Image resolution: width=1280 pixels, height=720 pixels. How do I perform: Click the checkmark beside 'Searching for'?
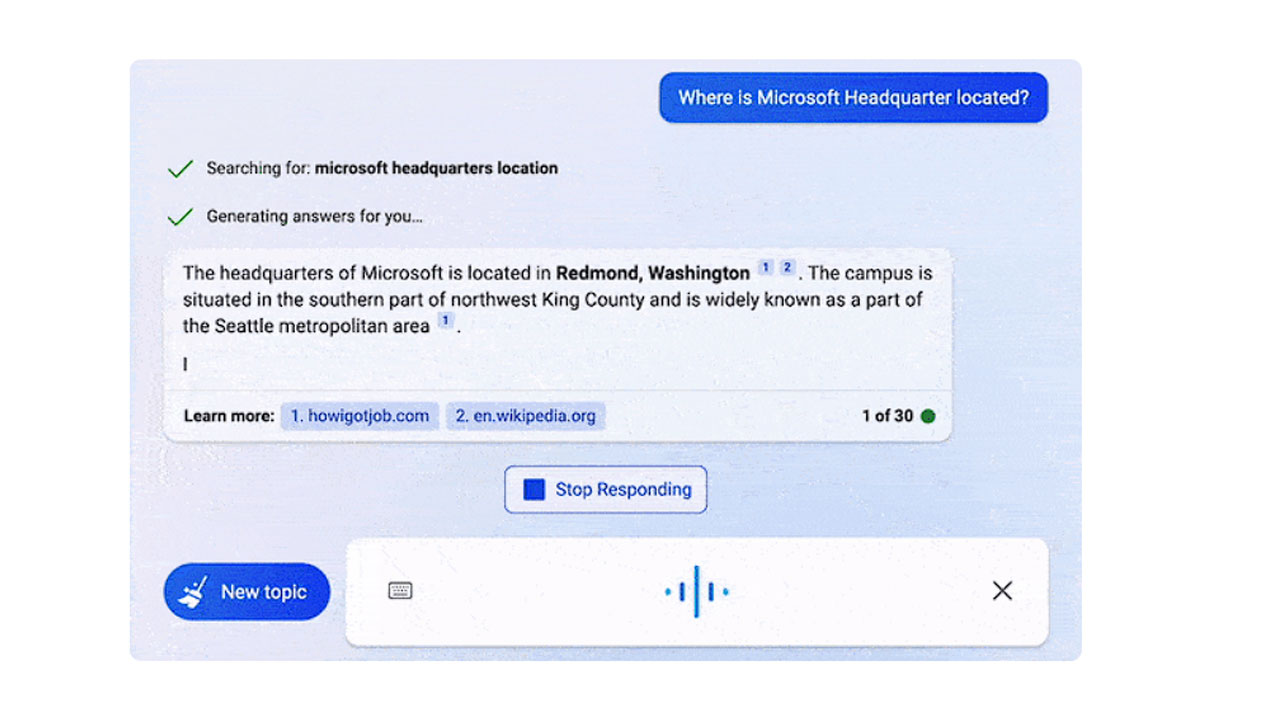[x=180, y=169]
